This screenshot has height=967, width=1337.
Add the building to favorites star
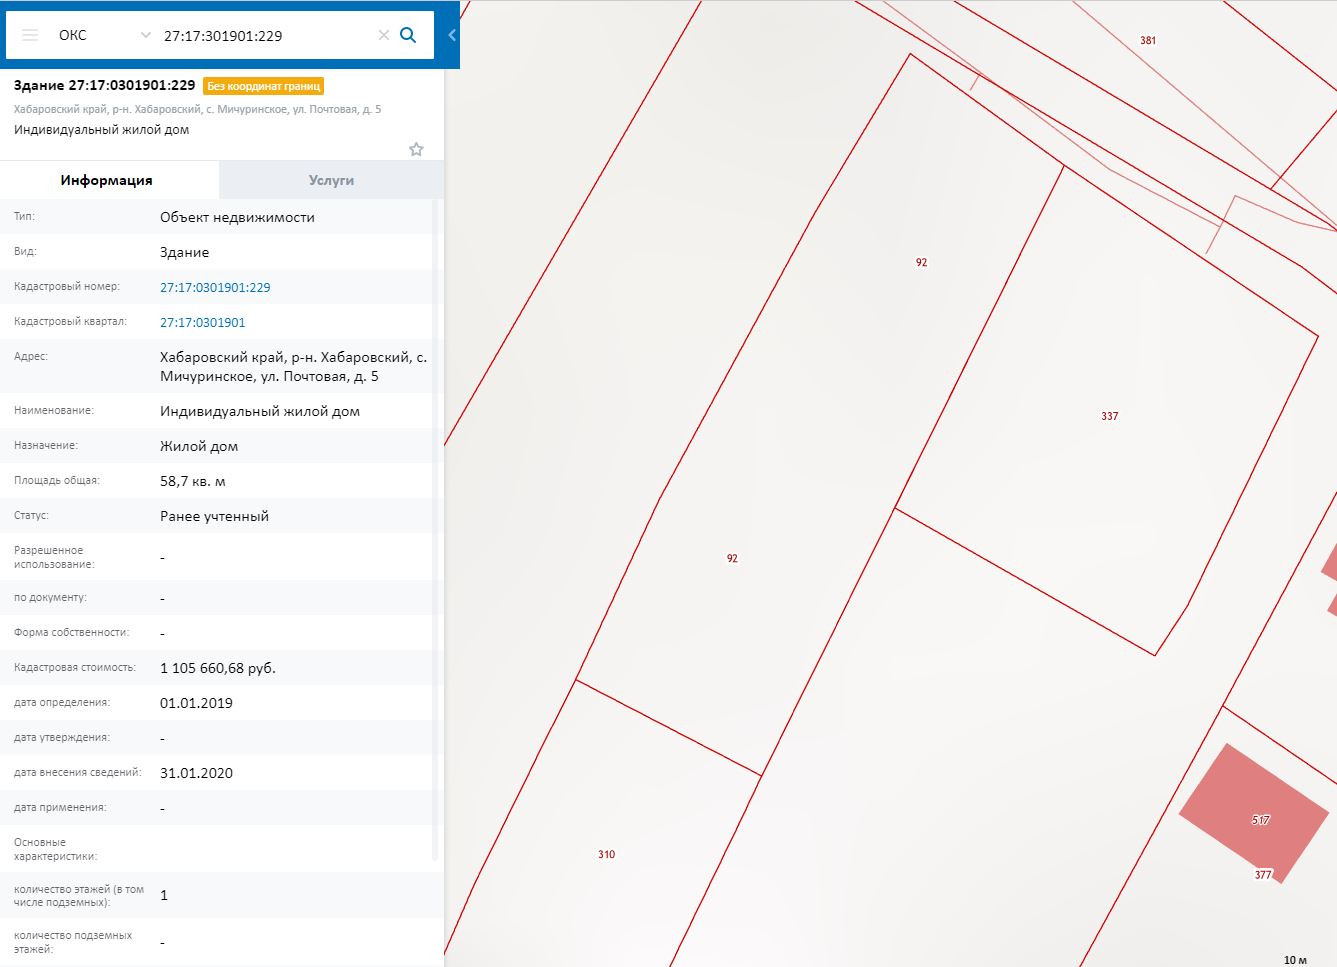click(x=416, y=149)
